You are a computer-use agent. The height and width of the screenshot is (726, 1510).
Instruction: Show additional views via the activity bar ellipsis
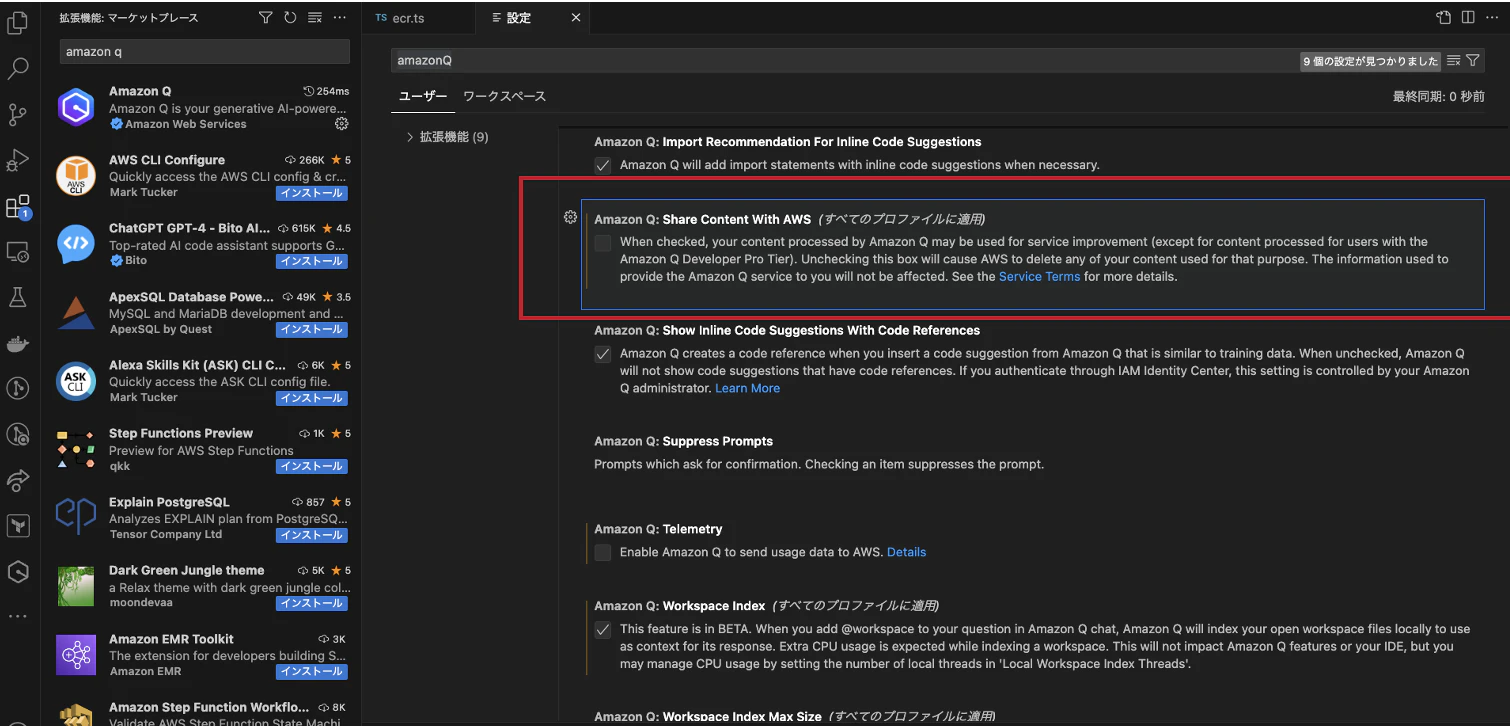18,616
